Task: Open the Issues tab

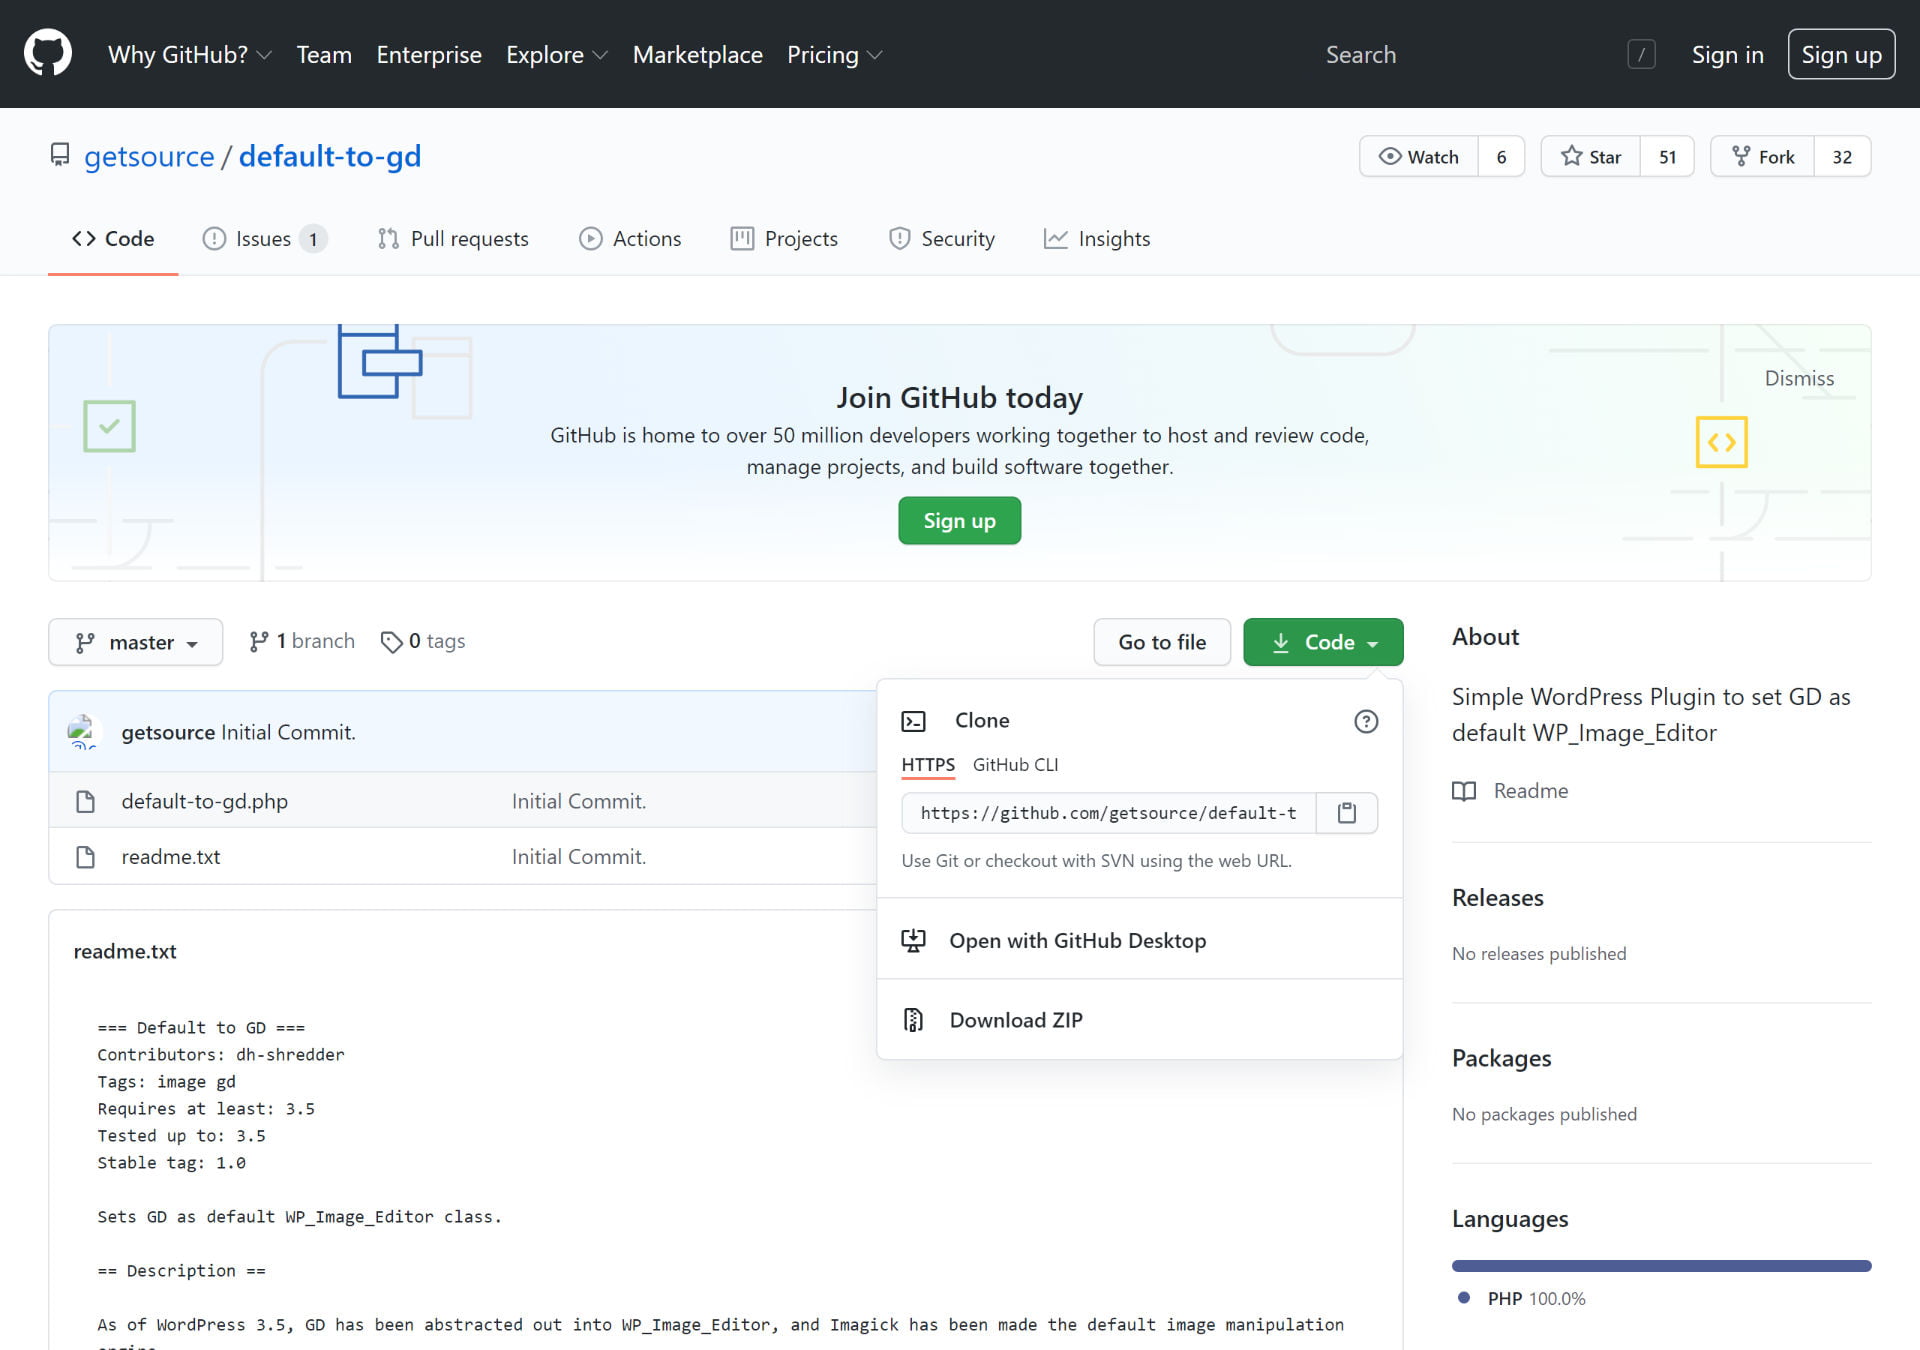Action: point(261,238)
